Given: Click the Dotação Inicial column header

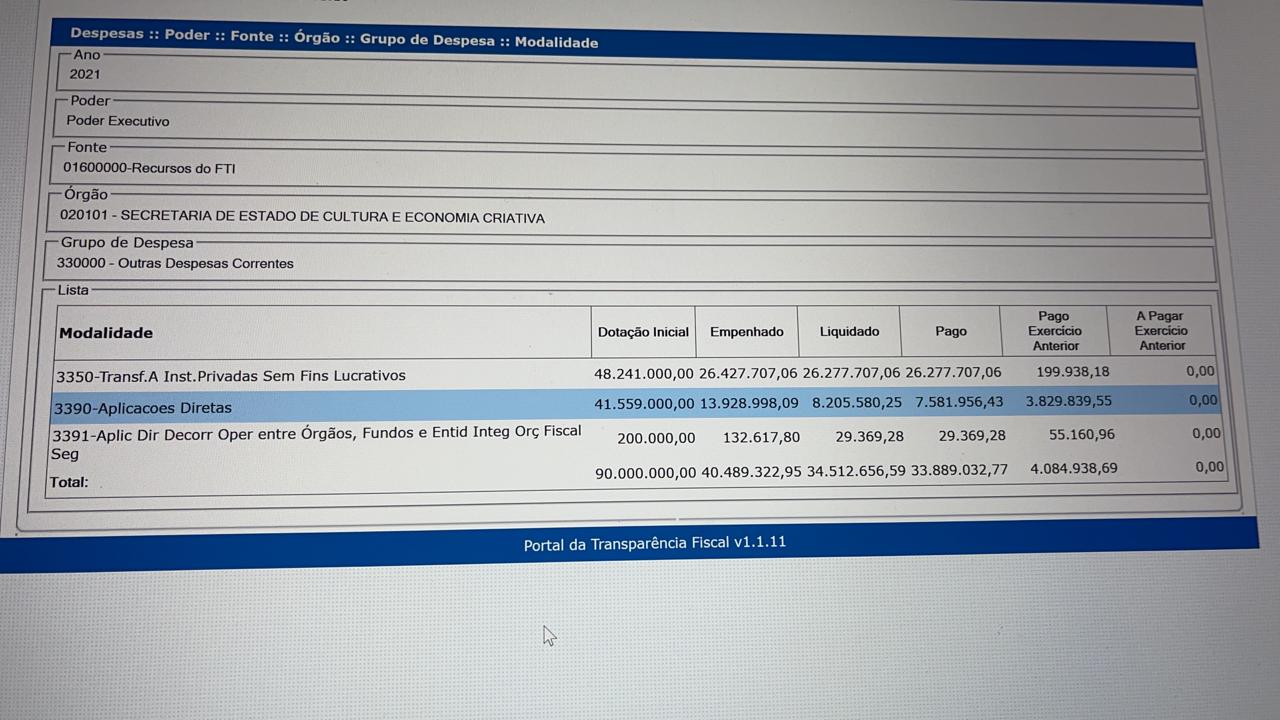Looking at the screenshot, I should point(643,332).
